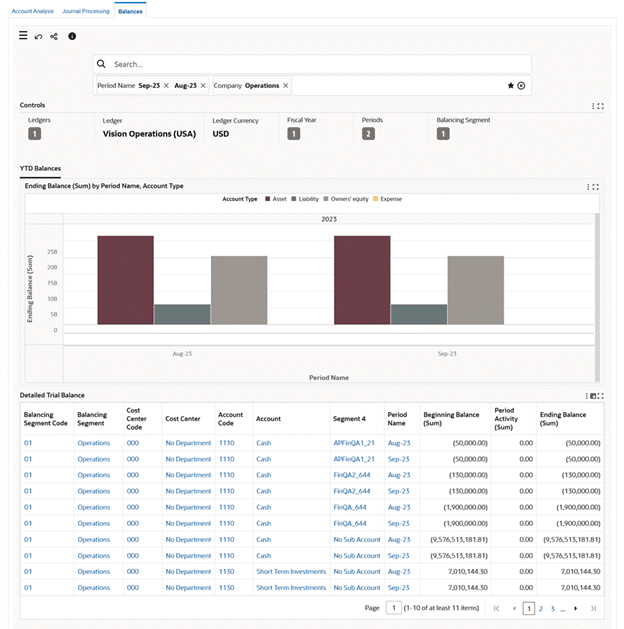
Task: Open Short Term Investments link in Aug-23 row
Action: coord(291,572)
